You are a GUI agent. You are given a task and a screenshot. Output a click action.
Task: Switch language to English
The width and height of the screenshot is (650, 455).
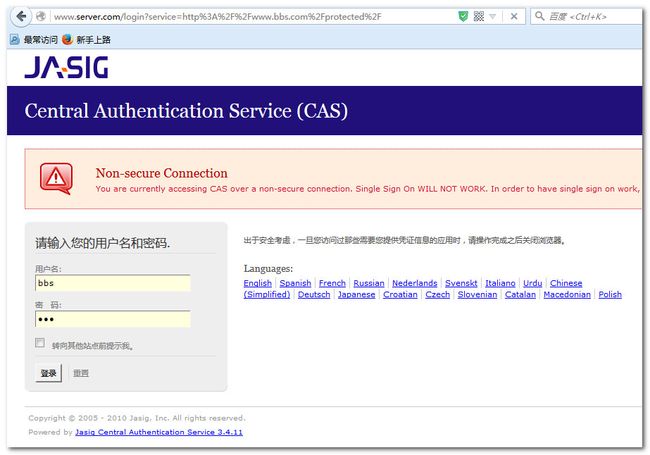click(257, 283)
